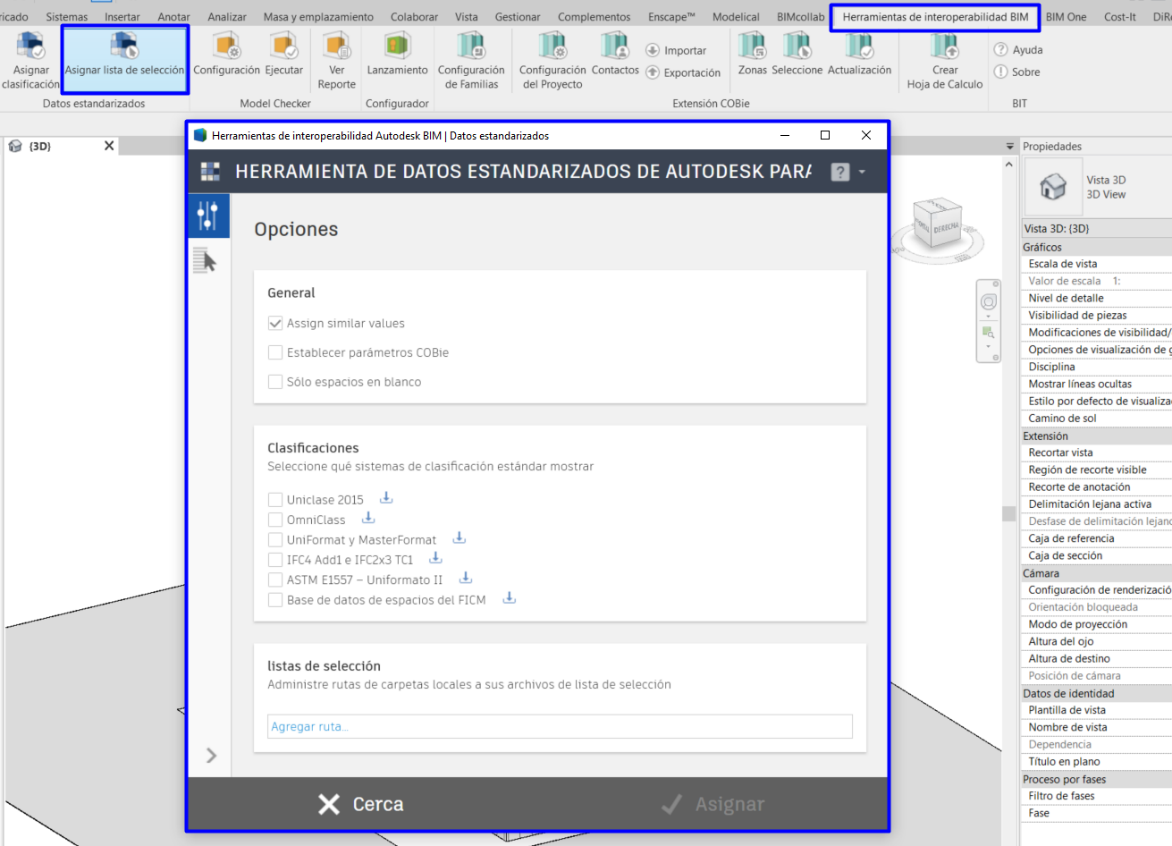Open Model Checker Configuración tool
The image size is (1172, 846).
(226, 55)
